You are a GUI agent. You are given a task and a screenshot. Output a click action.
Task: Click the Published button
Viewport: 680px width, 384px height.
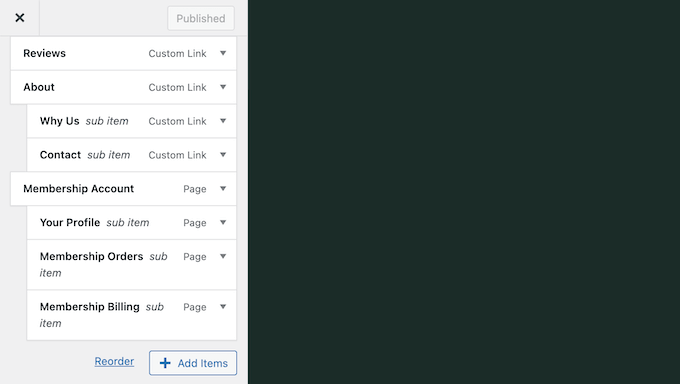coord(201,18)
